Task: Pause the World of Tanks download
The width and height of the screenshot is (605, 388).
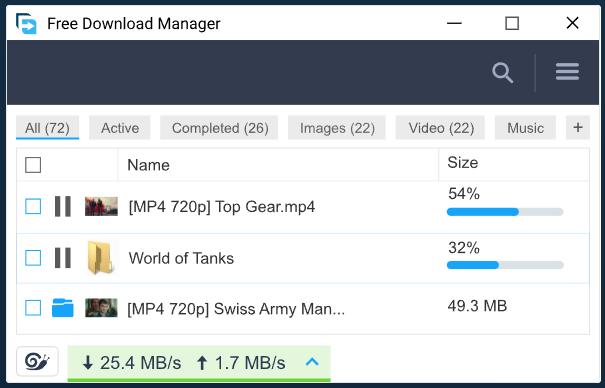Action: point(63,258)
